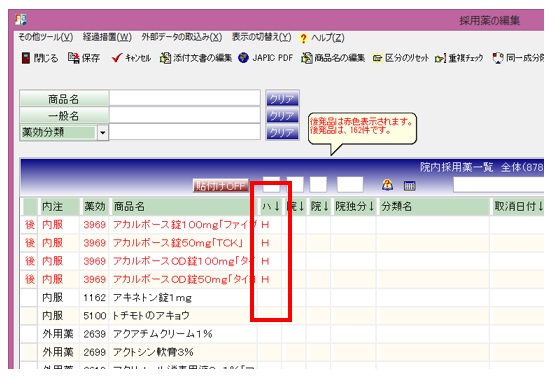Click the search field right of calendar icon
This screenshot has width=554, height=377.
(x=499, y=185)
